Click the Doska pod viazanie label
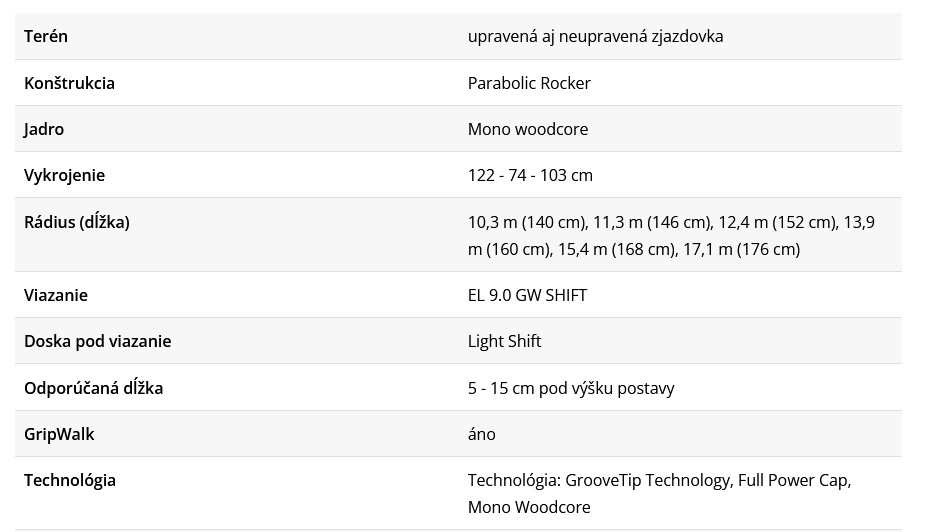 click(98, 342)
